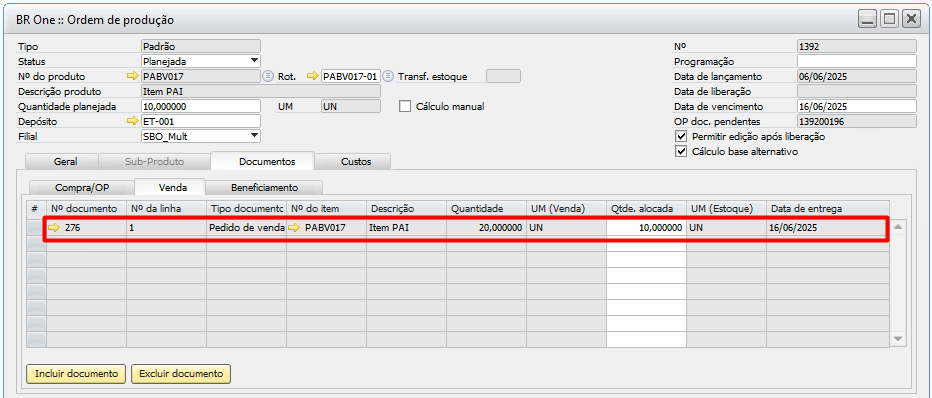Open the Status dropdown showing Planejada
This screenshot has height=398, width=932.
click(x=254, y=61)
